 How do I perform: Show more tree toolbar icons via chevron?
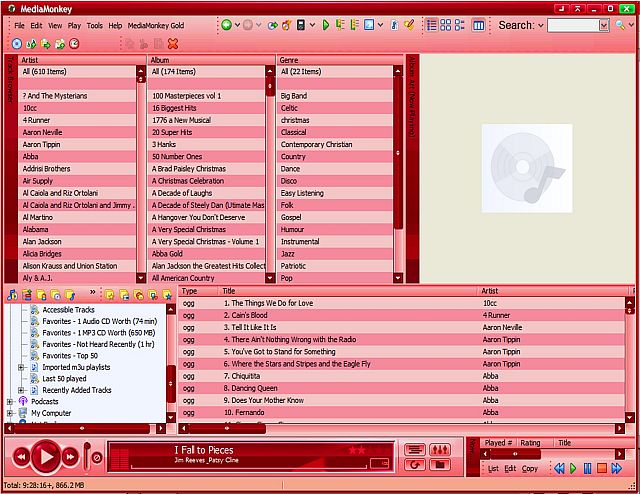click(x=93, y=292)
